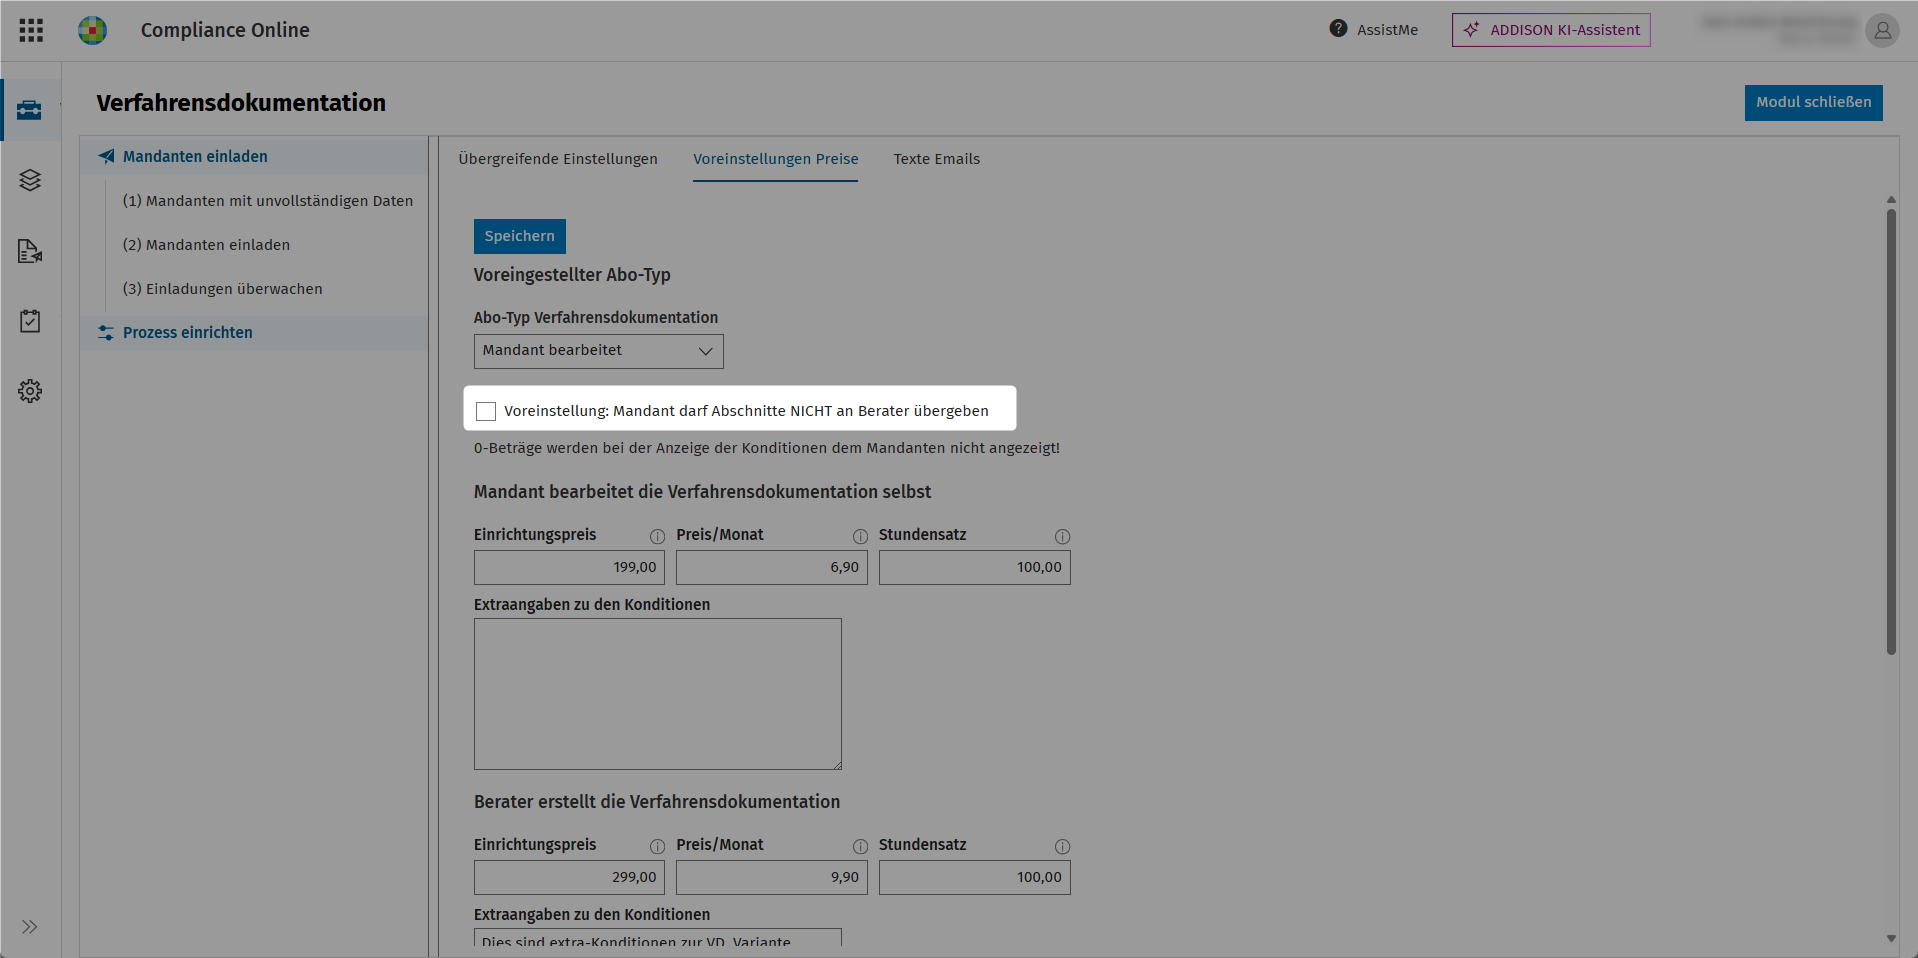1918x958 pixels.
Task: Switch to Texte Emails tab
Action: [937, 159]
